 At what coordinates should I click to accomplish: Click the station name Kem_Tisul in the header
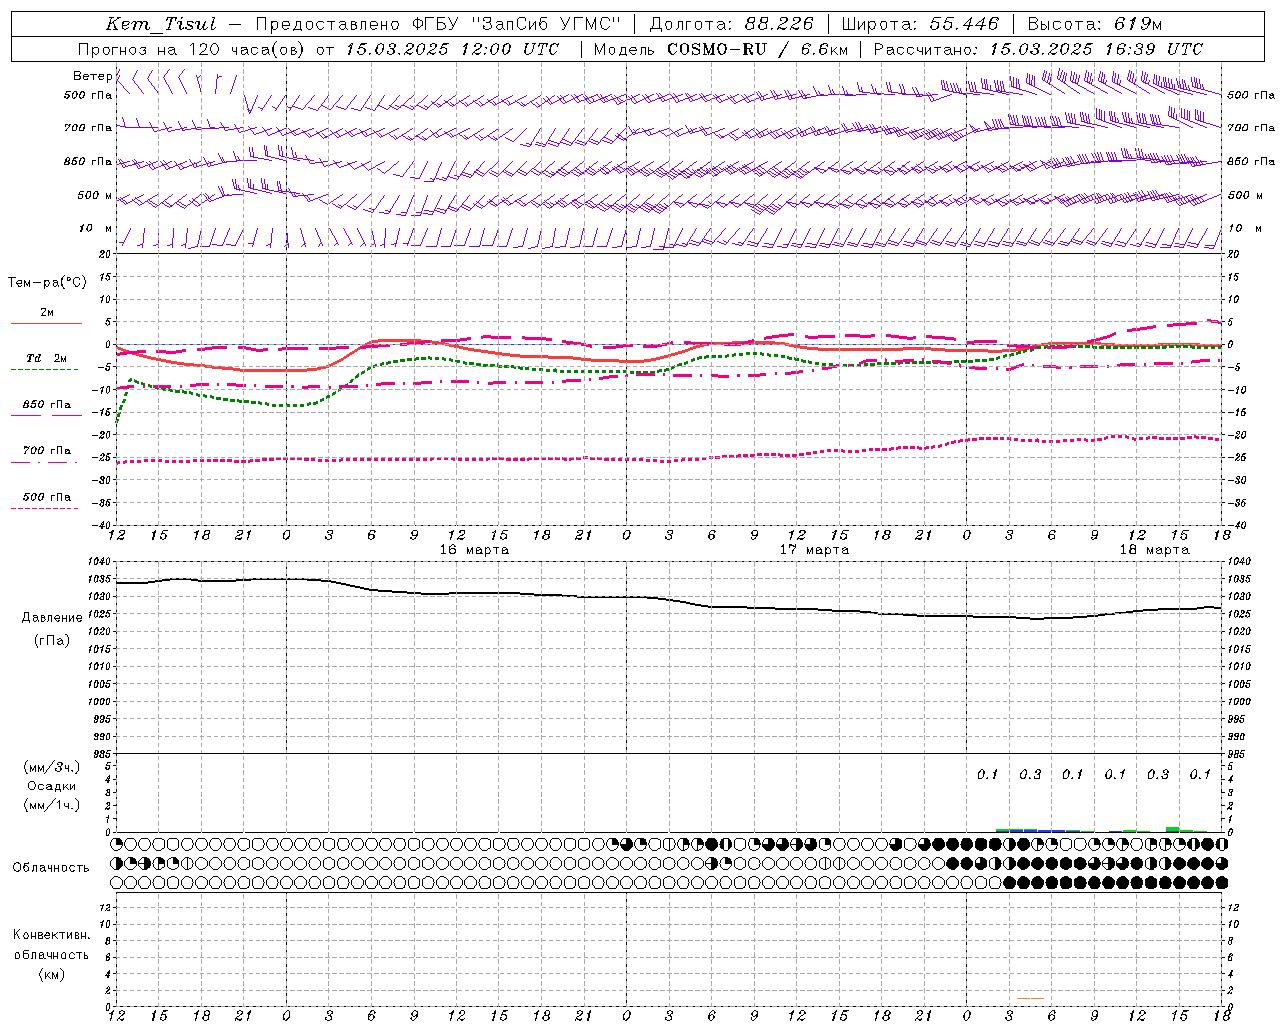click(160, 24)
